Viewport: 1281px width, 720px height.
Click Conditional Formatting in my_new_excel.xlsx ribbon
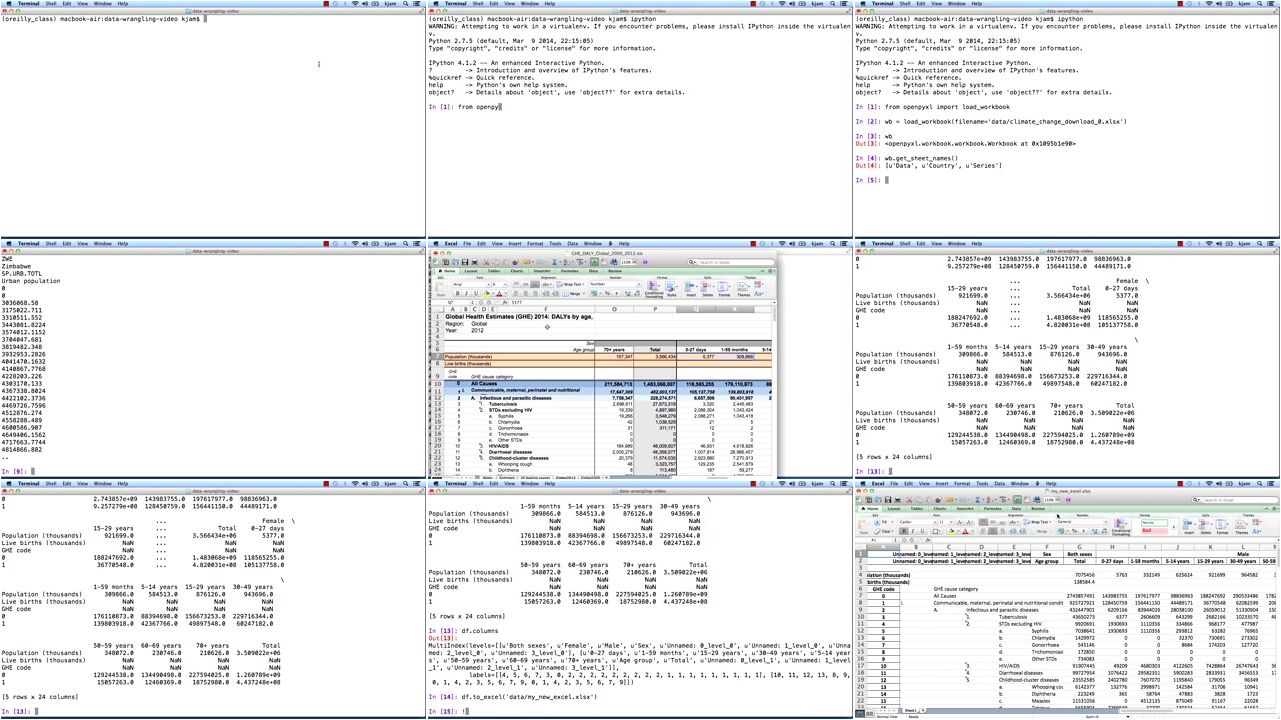point(1121,526)
